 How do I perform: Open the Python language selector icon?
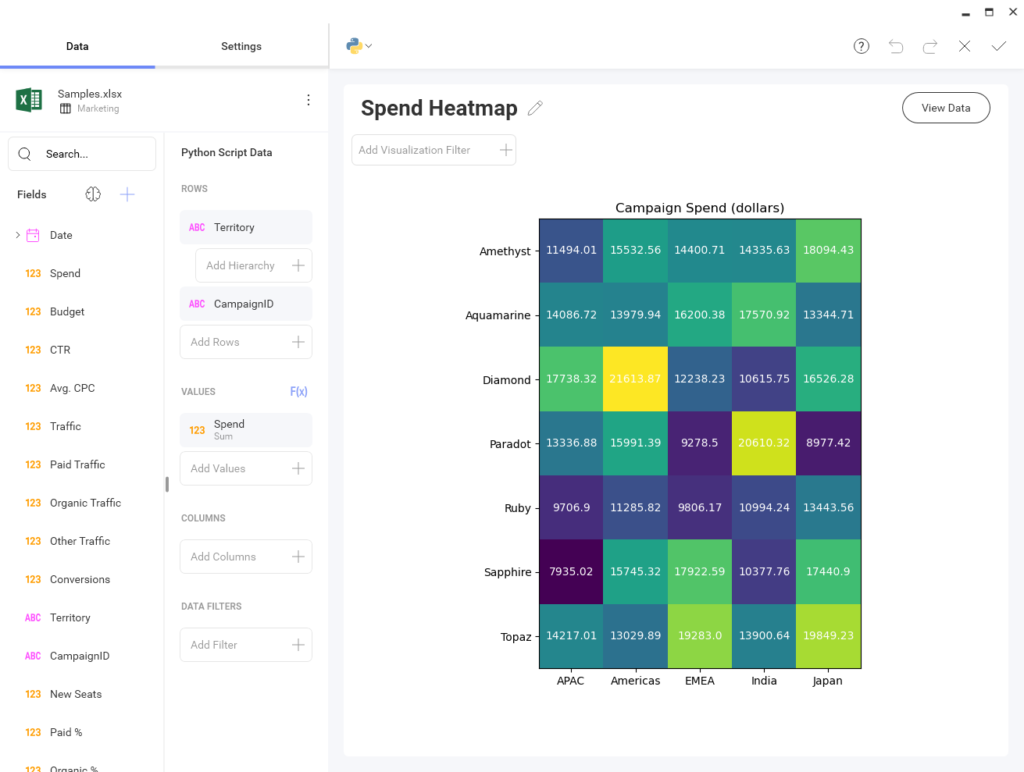point(353,45)
